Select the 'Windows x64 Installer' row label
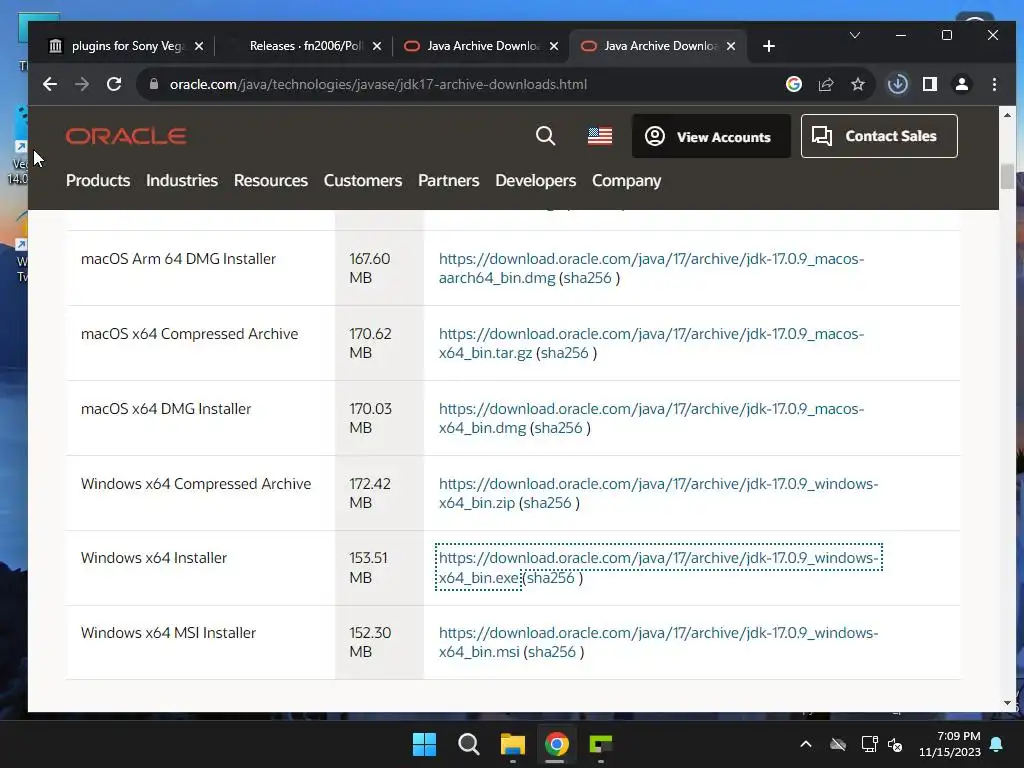1024x768 pixels. pos(153,558)
